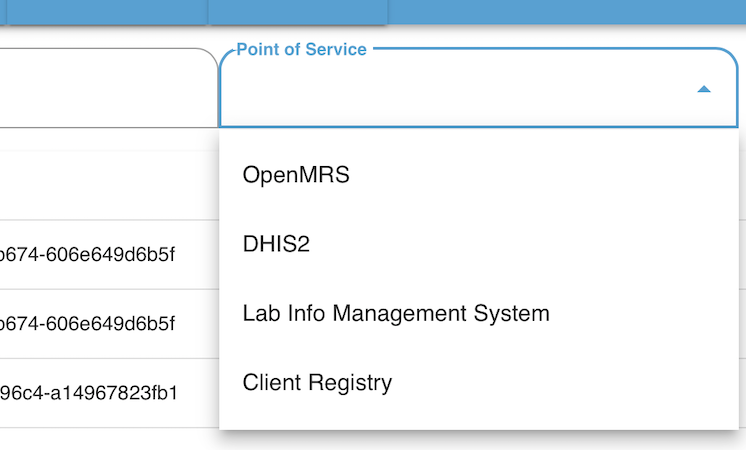Image resolution: width=746 pixels, height=450 pixels.
Task: Collapse the Point of Service dropdown arrow
Action: [704, 89]
